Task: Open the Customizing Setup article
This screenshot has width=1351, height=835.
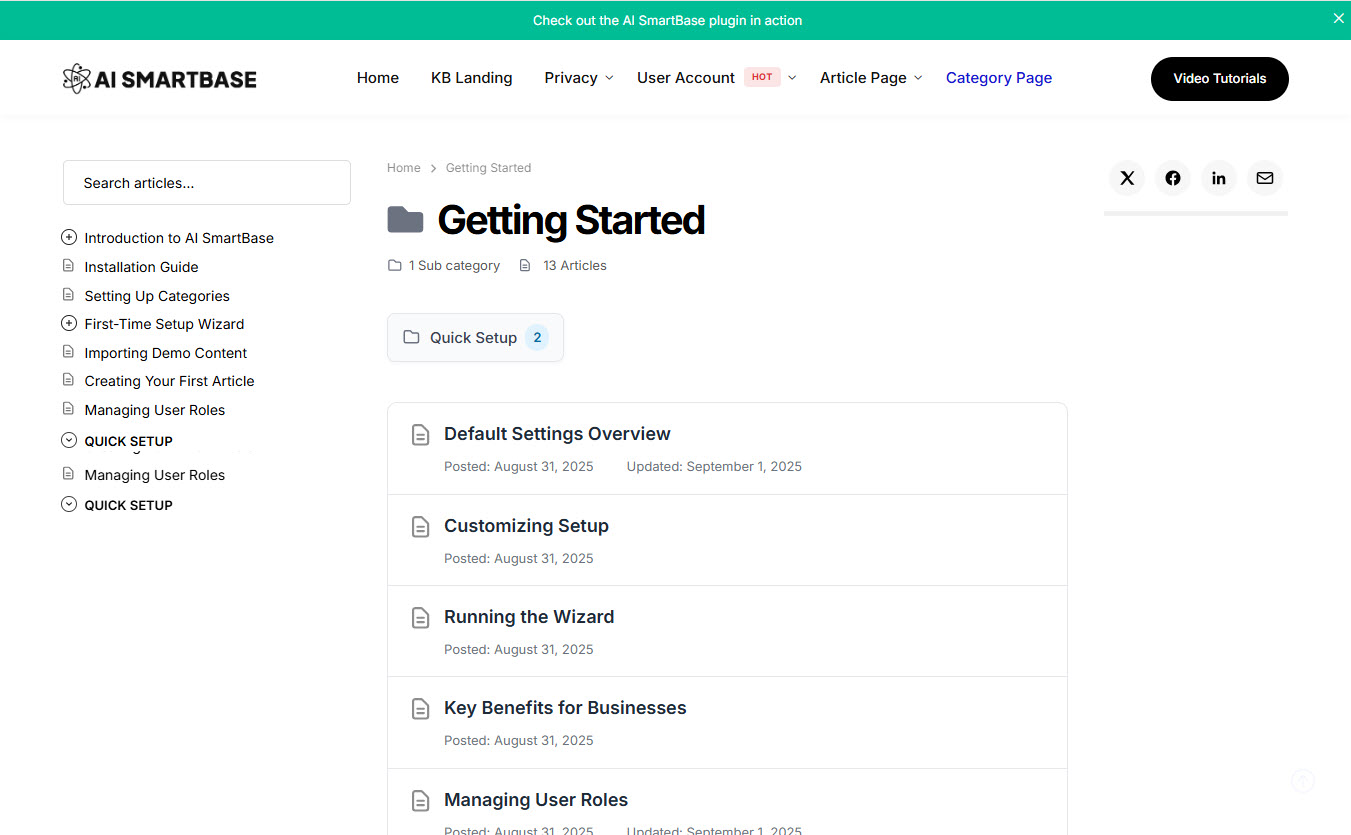Action: click(526, 526)
